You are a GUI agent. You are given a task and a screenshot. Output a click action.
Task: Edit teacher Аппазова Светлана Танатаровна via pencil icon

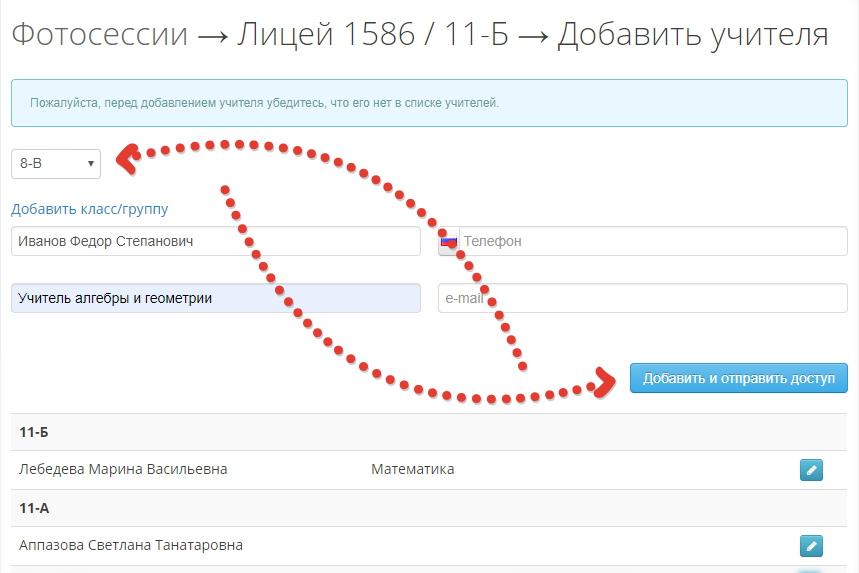[x=811, y=546]
